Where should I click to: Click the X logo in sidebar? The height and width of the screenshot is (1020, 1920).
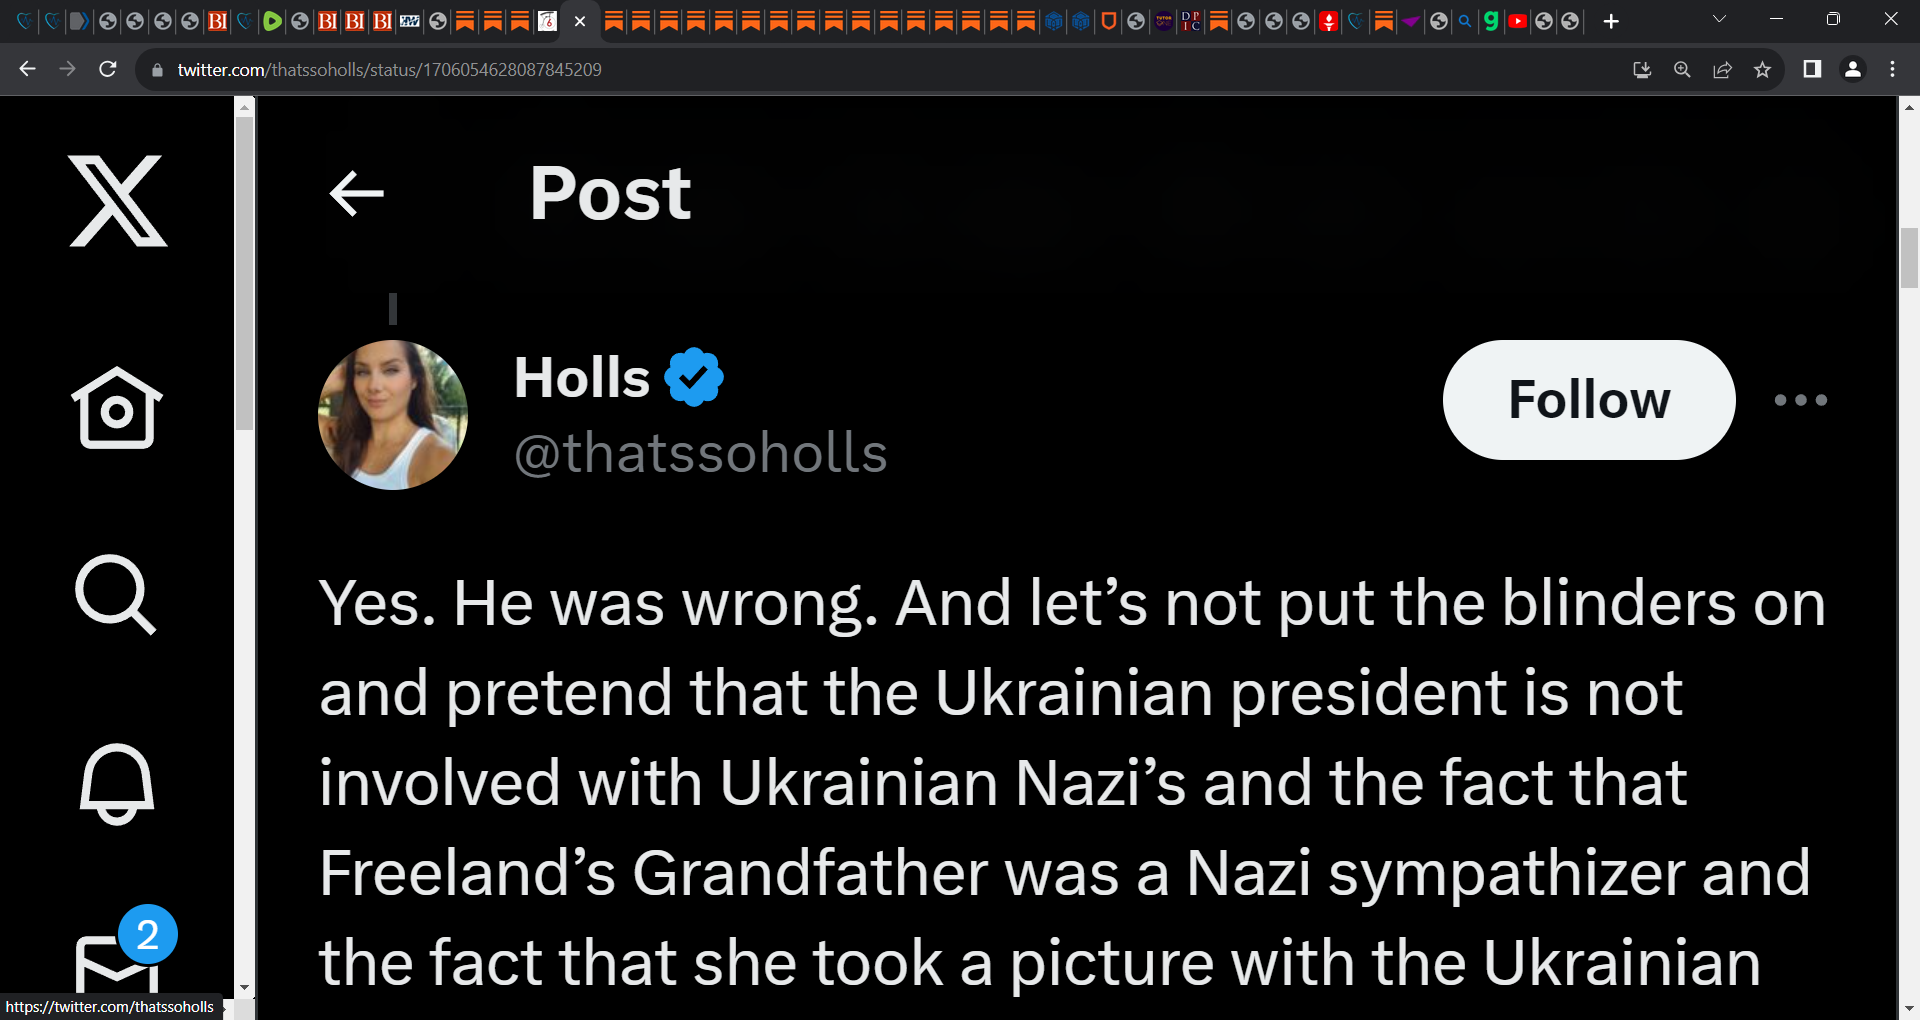tap(118, 201)
